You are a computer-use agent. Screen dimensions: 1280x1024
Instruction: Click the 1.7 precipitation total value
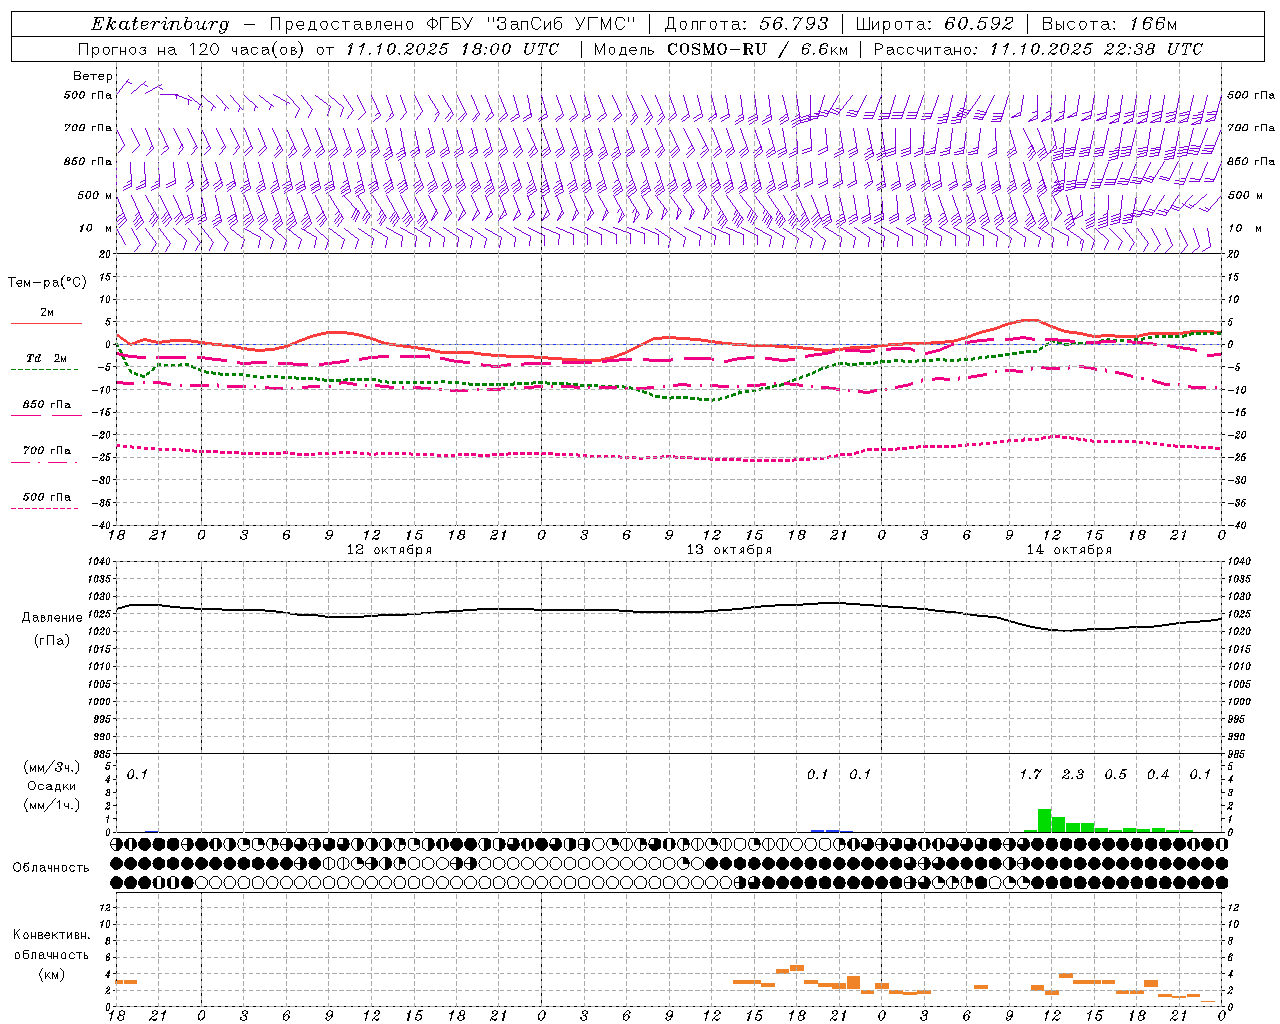(1030, 774)
